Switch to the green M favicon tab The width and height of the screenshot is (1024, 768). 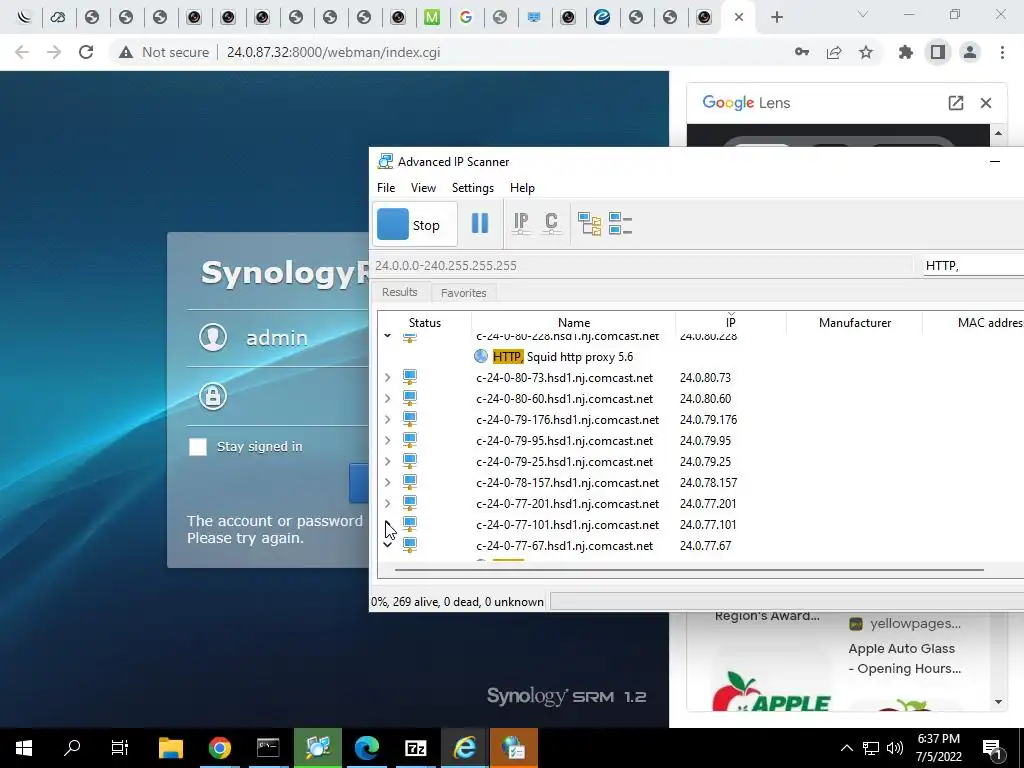pos(432,17)
